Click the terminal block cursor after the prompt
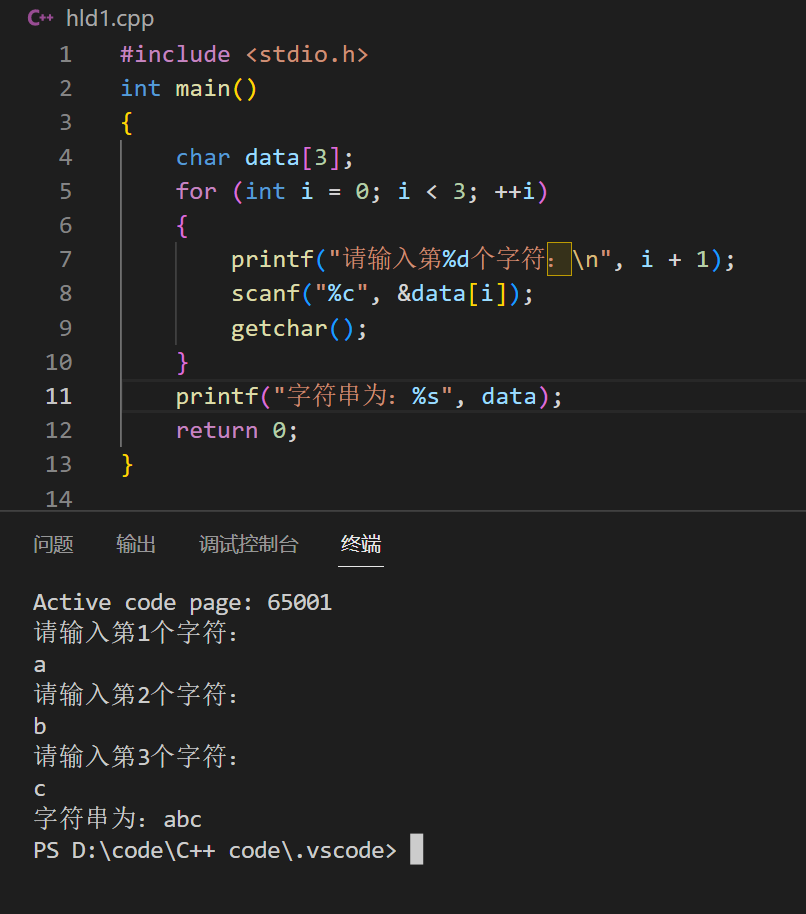The height and width of the screenshot is (914, 806). point(417,849)
